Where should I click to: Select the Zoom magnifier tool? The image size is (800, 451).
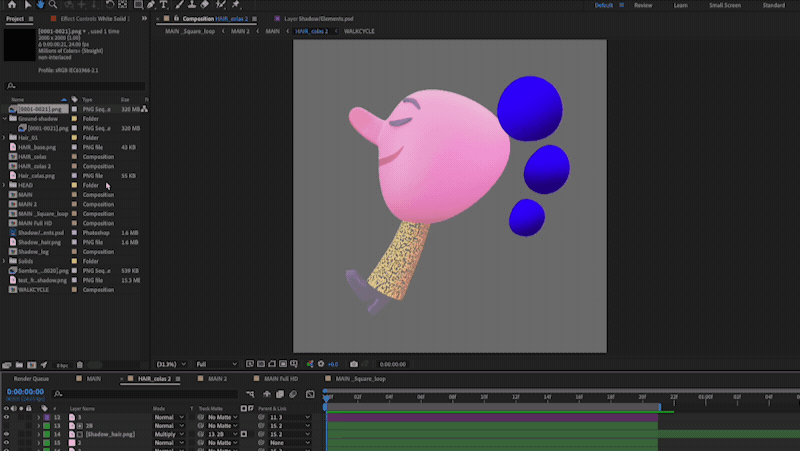[x=53, y=5]
